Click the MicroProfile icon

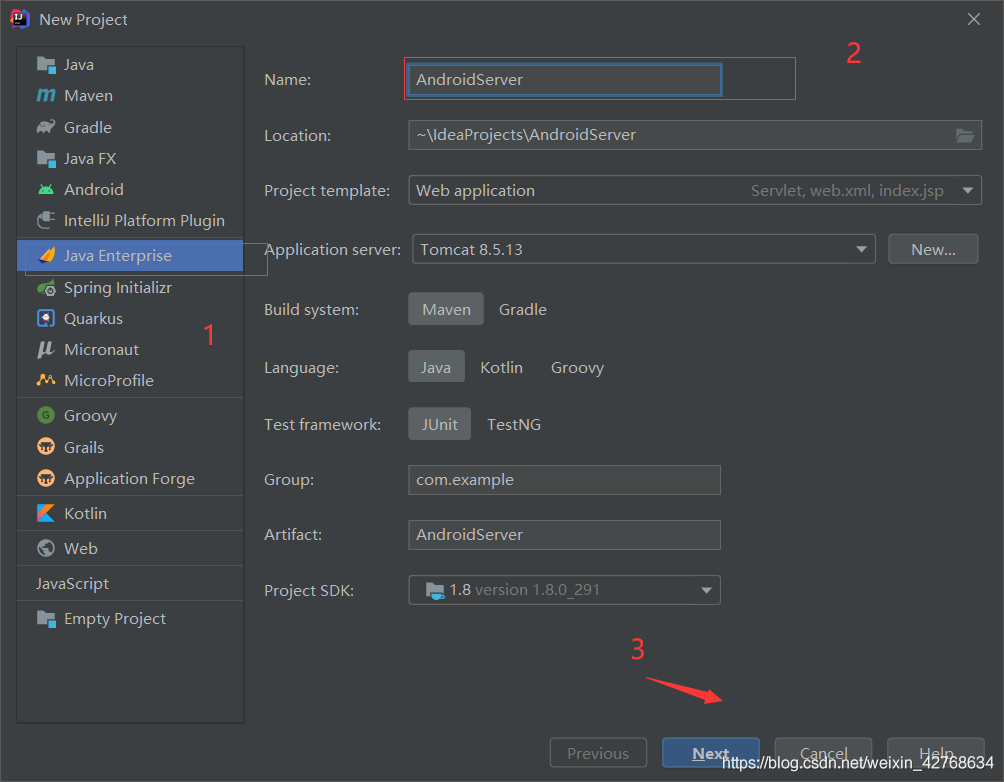(x=46, y=380)
